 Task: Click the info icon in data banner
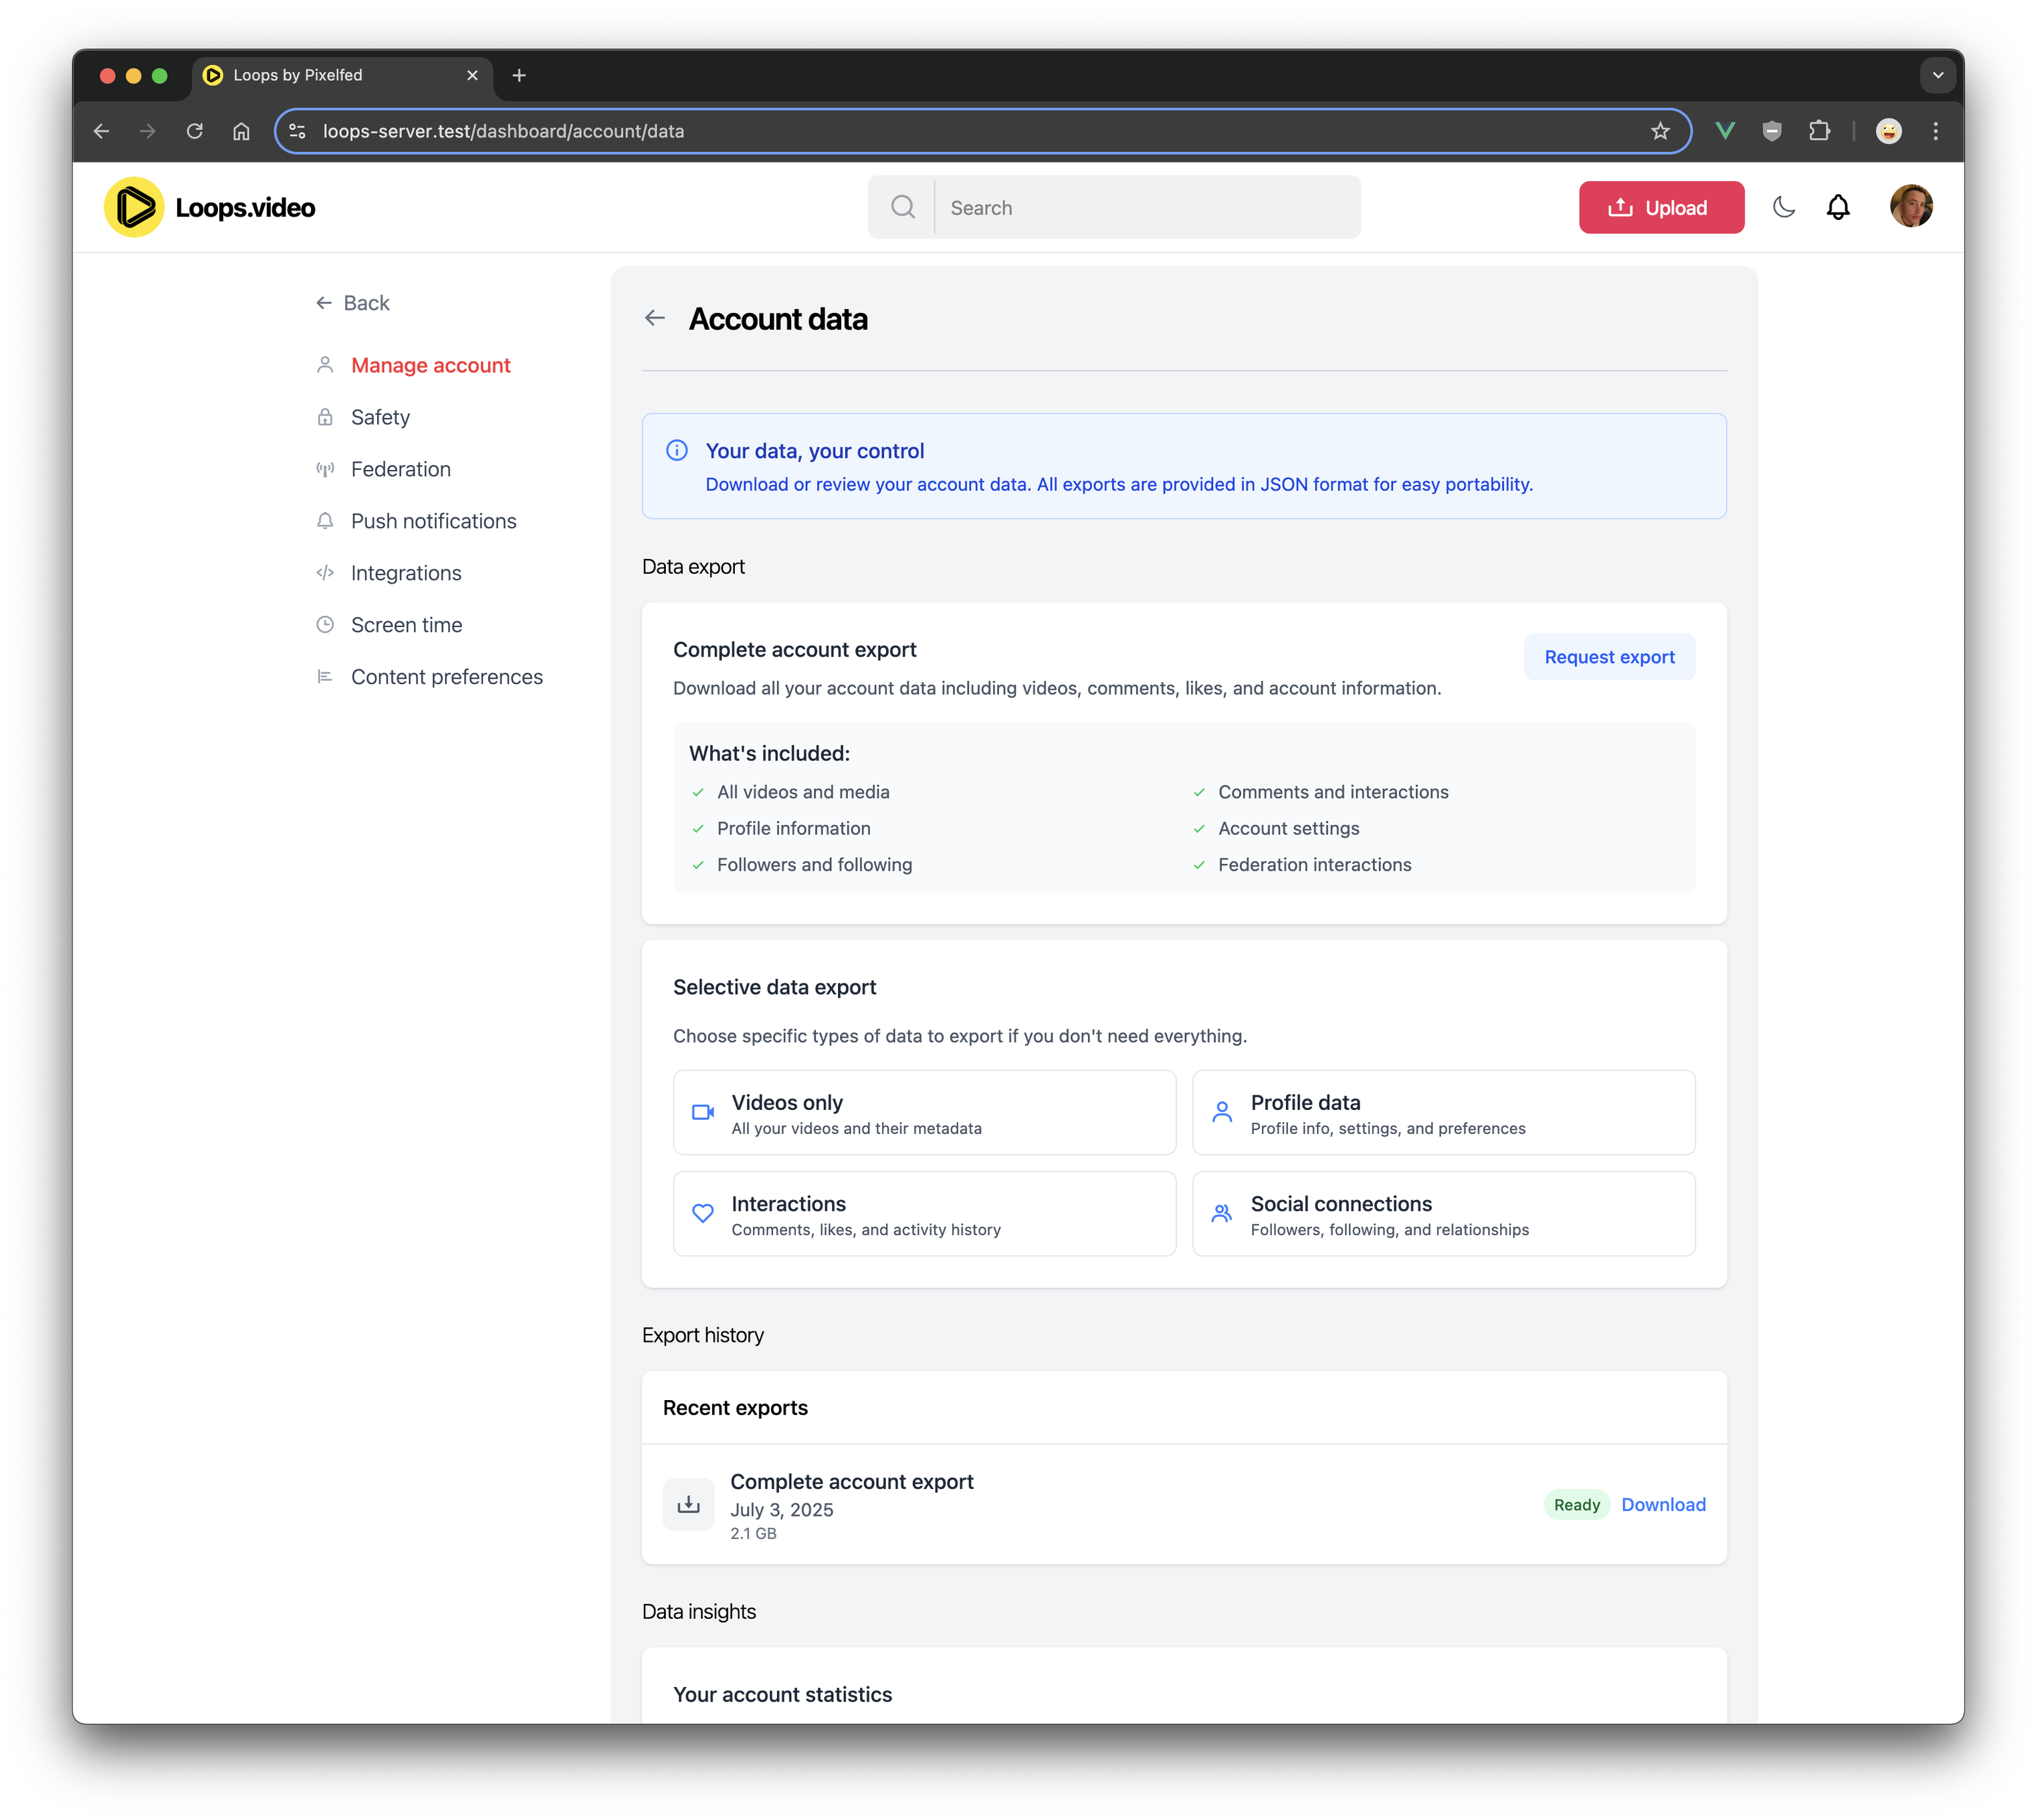click(677, 450)
